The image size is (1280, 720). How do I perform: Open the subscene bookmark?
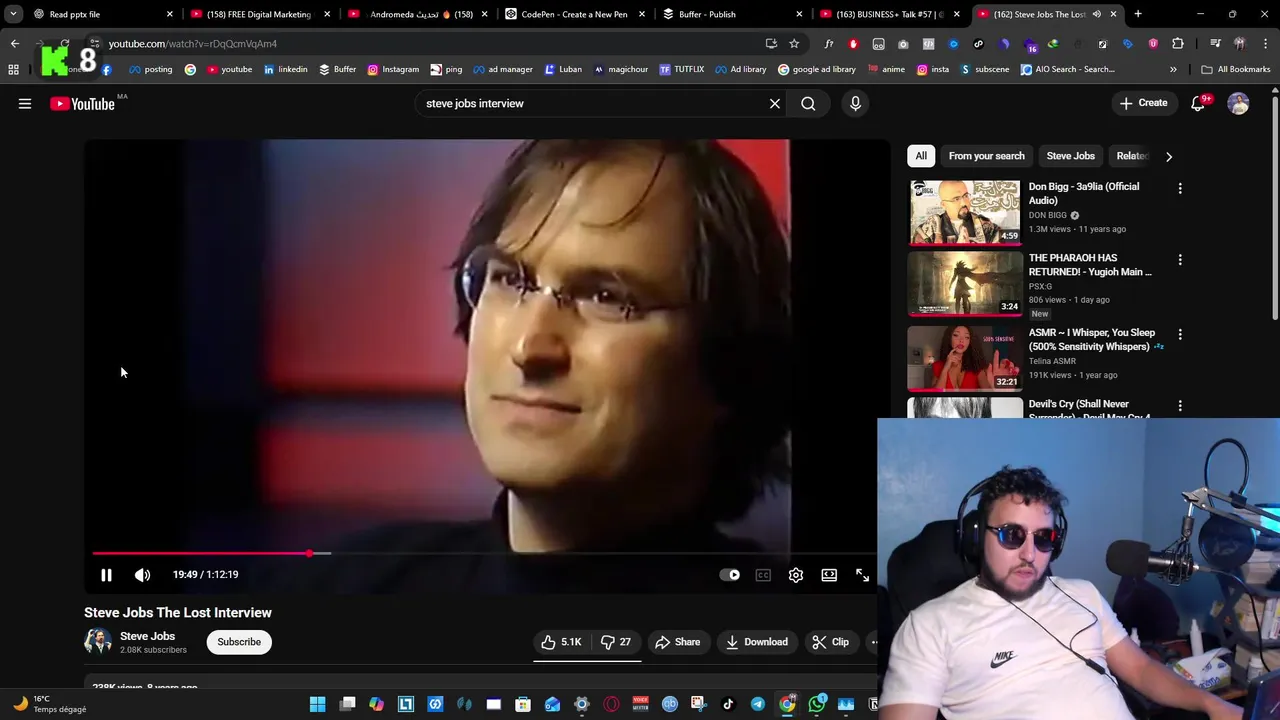984,70
